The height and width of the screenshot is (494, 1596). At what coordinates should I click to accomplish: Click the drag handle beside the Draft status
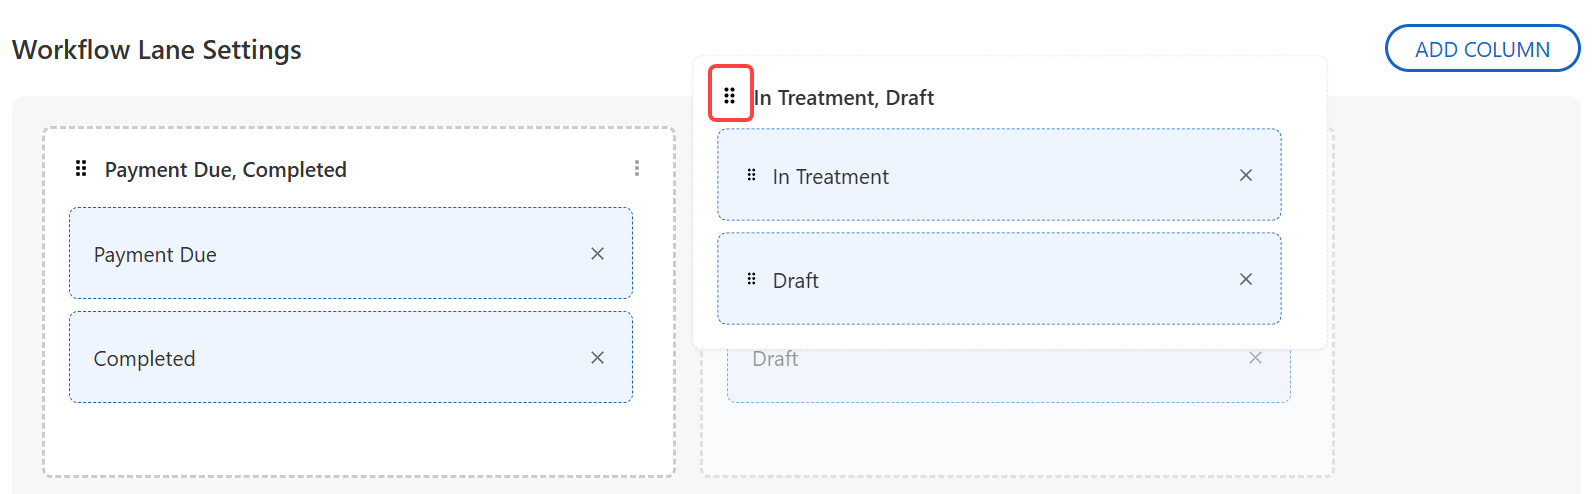pos(752,279)
